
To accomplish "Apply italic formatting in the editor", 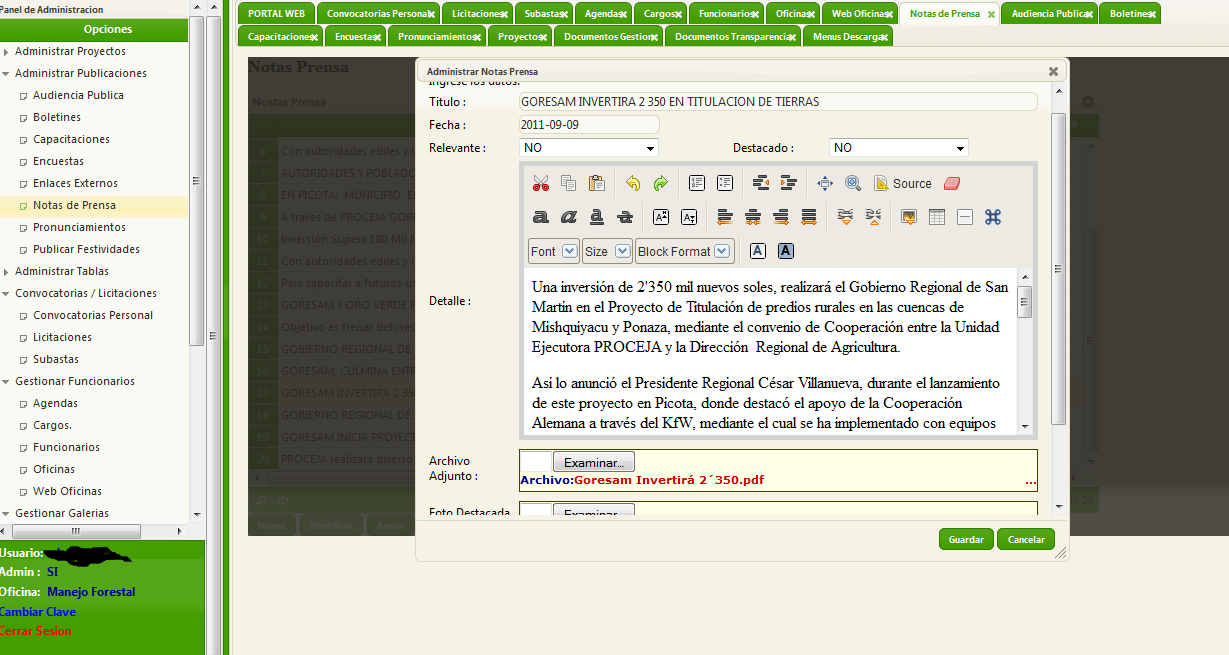I will [x=569, y=217].
